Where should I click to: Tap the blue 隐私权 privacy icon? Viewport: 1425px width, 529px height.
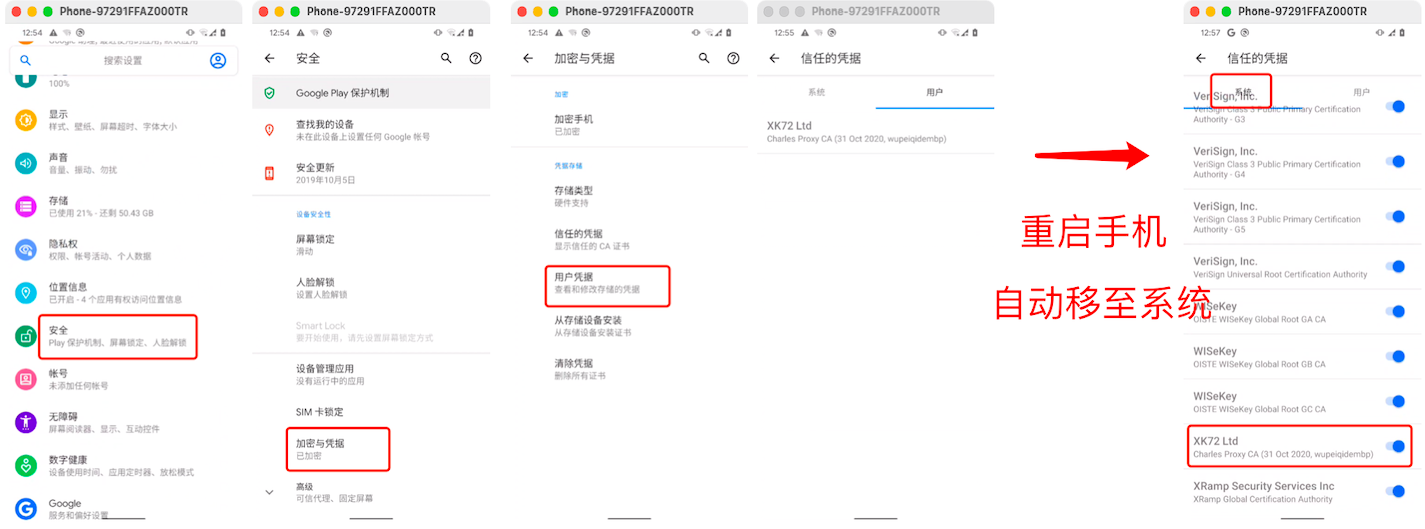pos(26,249)
